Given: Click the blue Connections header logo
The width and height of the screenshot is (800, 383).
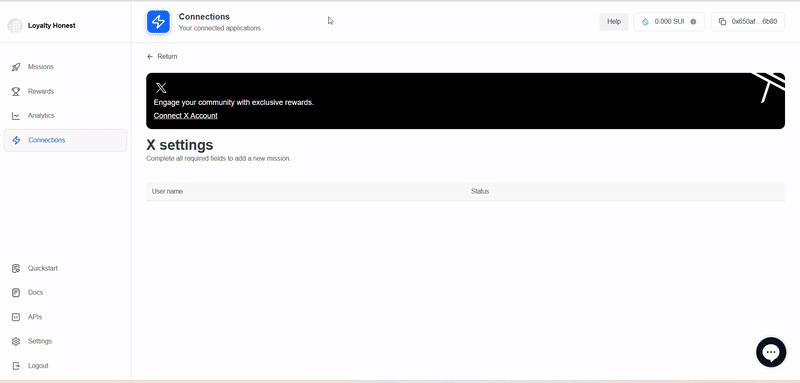Looking at the screenshot, I should (x=158, y=22).
